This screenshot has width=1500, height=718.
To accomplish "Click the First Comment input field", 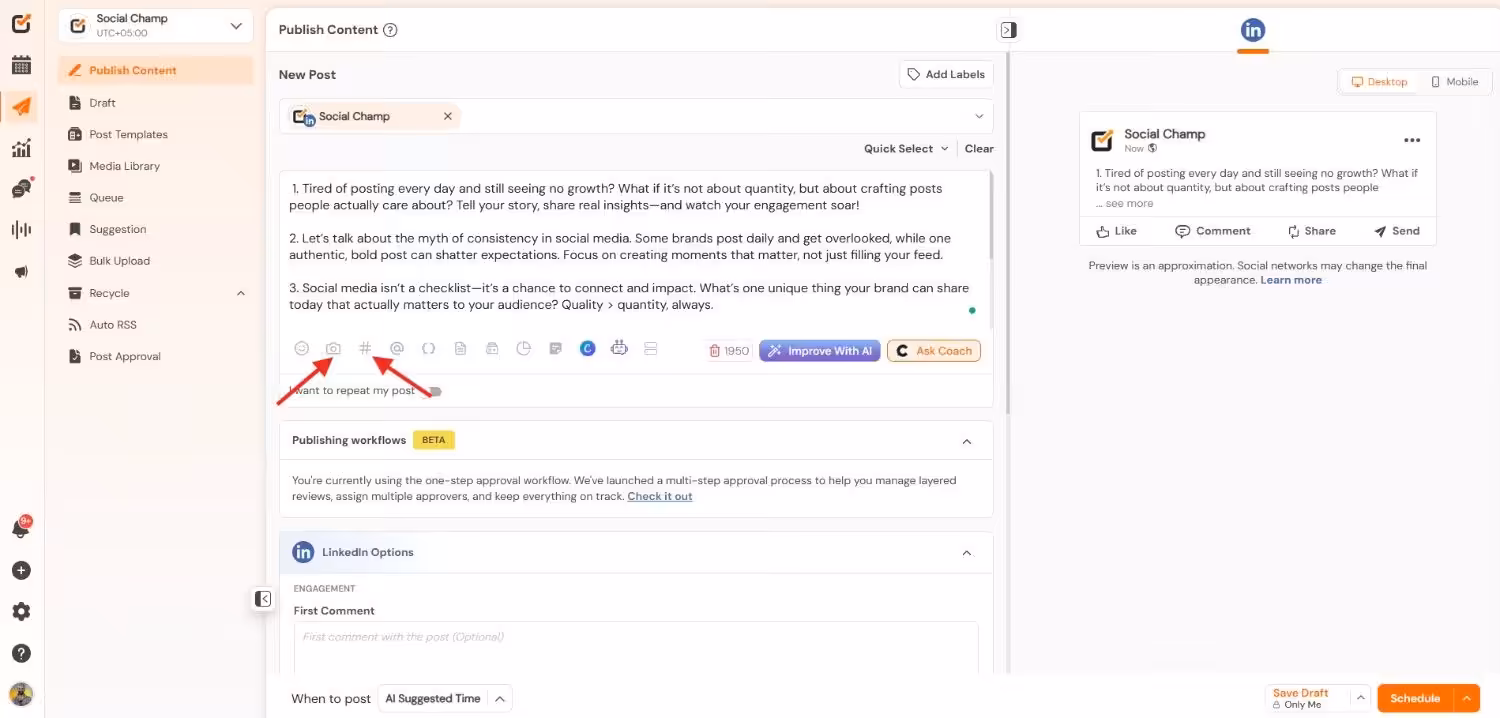I will (x=636, y=646).
